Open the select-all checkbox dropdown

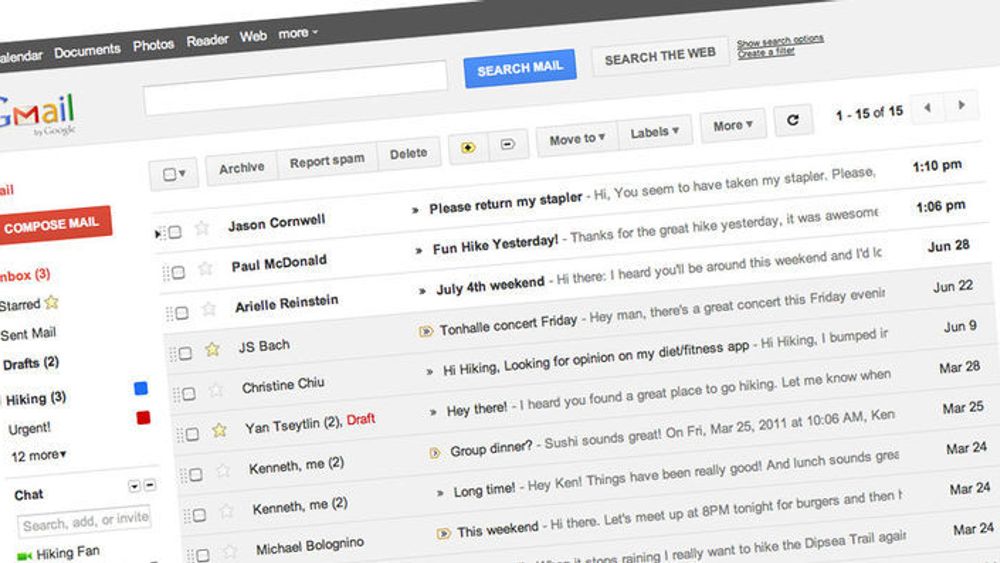point(173,173)
